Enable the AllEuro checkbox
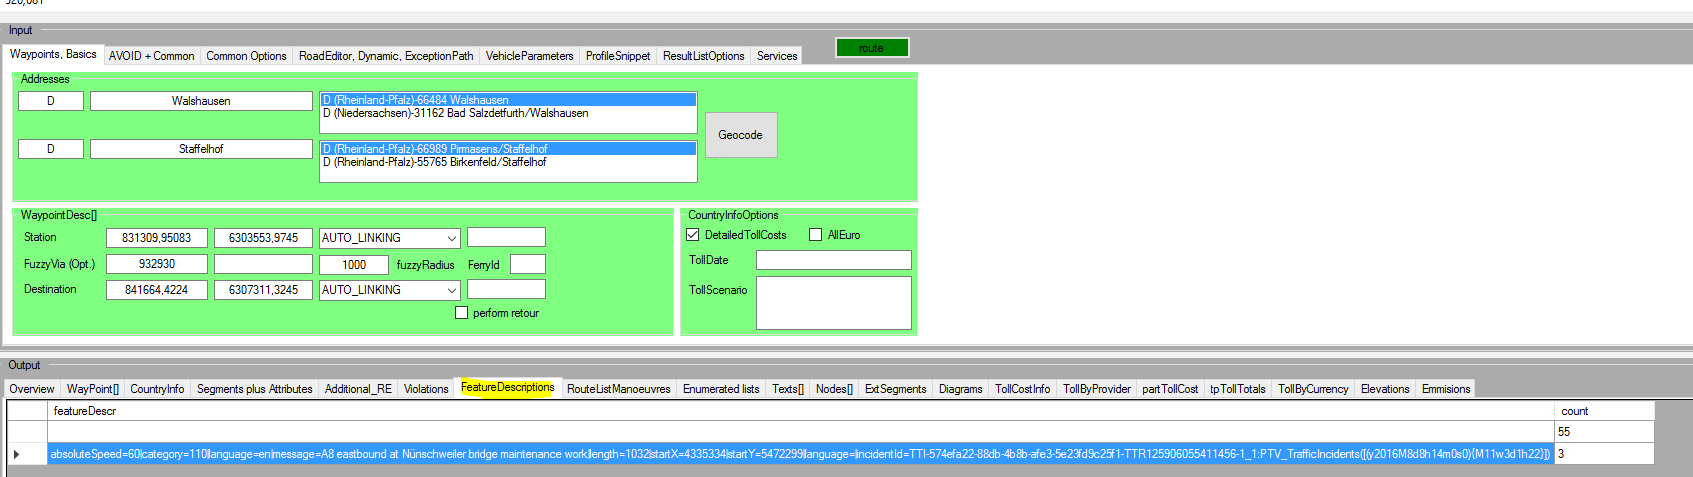 click(x=816, y=235)
